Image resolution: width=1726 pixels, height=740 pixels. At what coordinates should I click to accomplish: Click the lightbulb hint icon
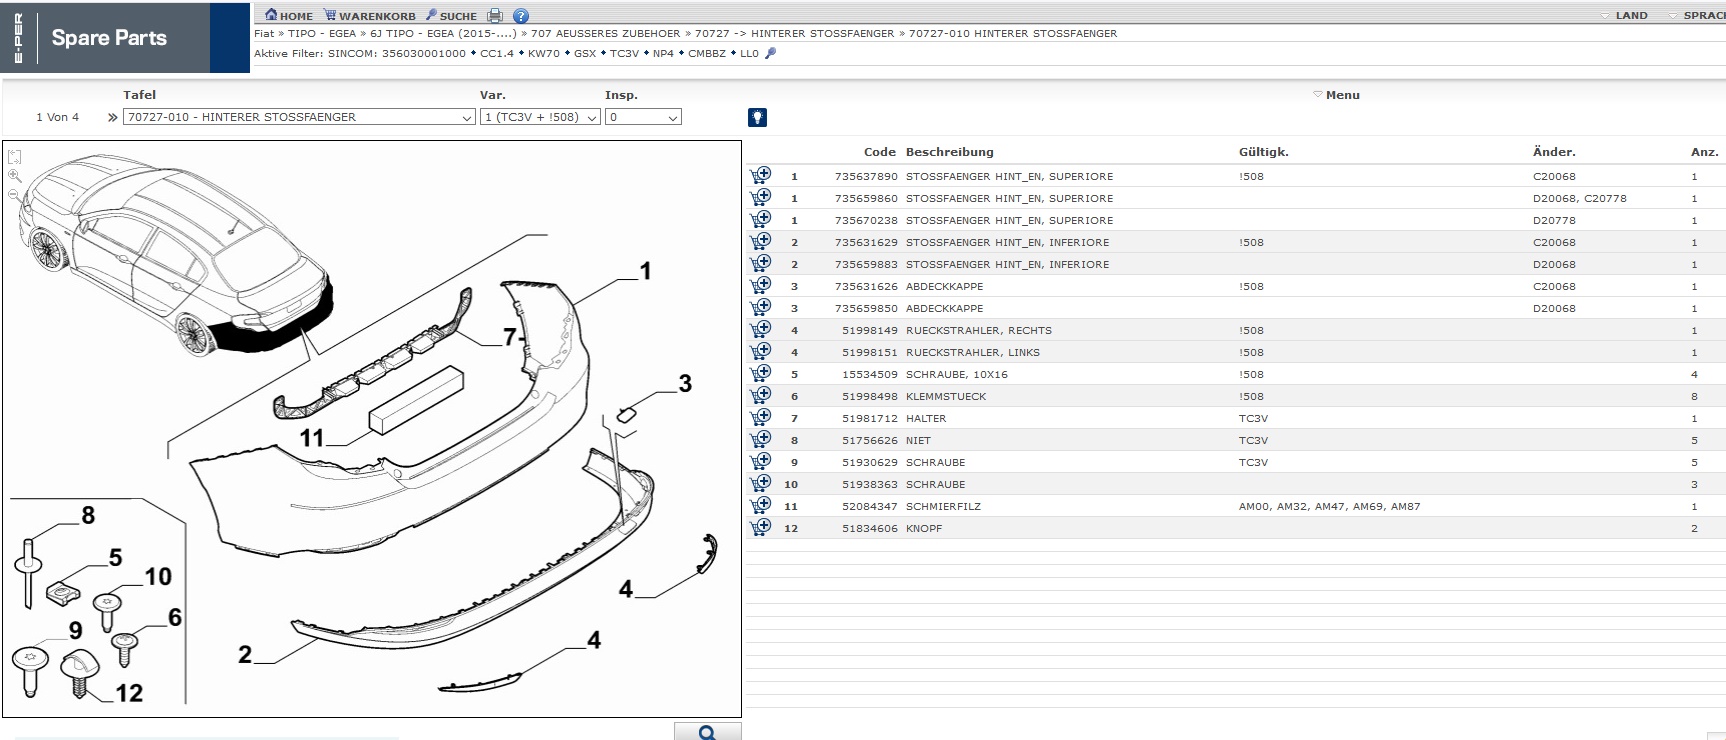click(x=757, y=117)
